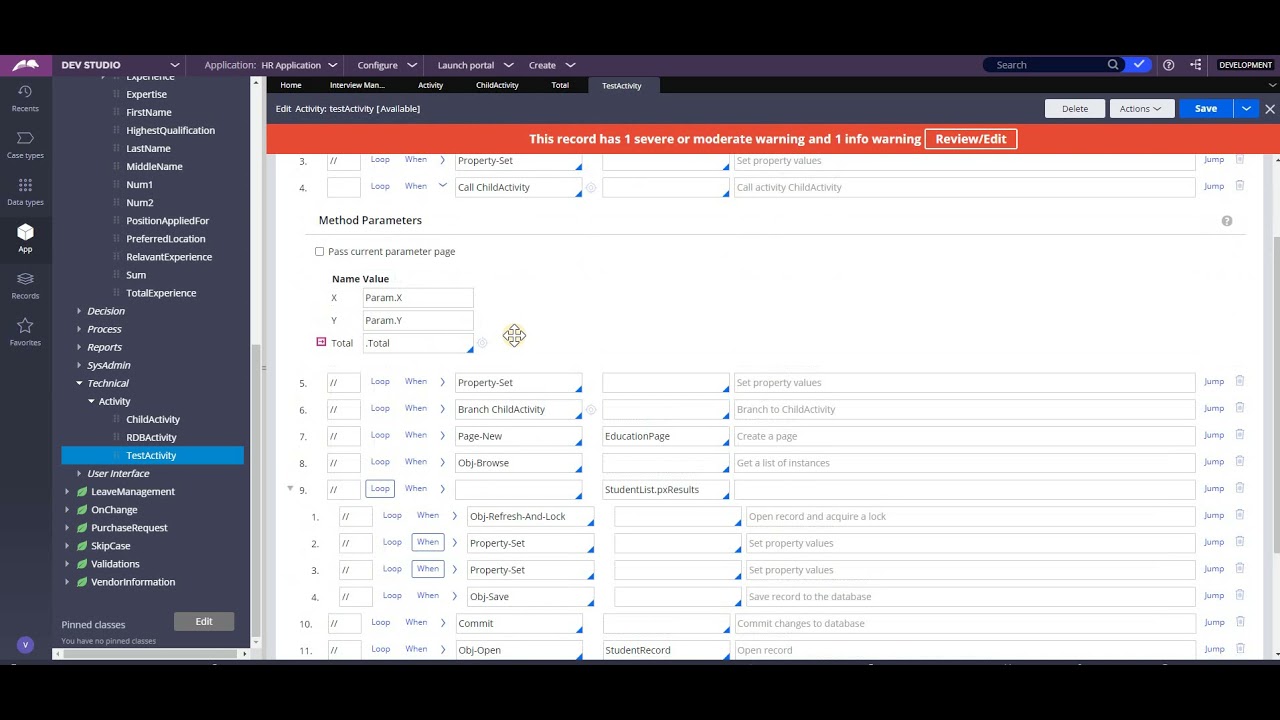
Task: Click the // label box of step 7
Action: pos(343,436)
